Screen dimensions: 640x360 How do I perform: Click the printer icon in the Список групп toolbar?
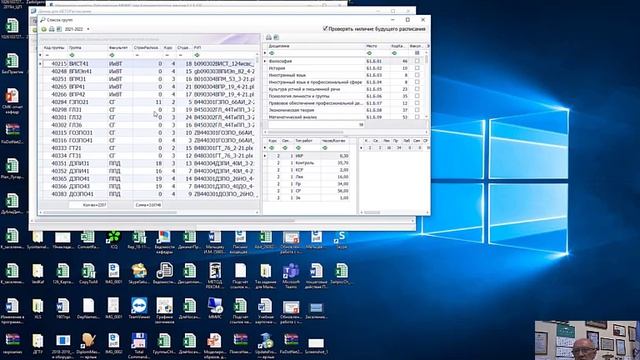51,29
